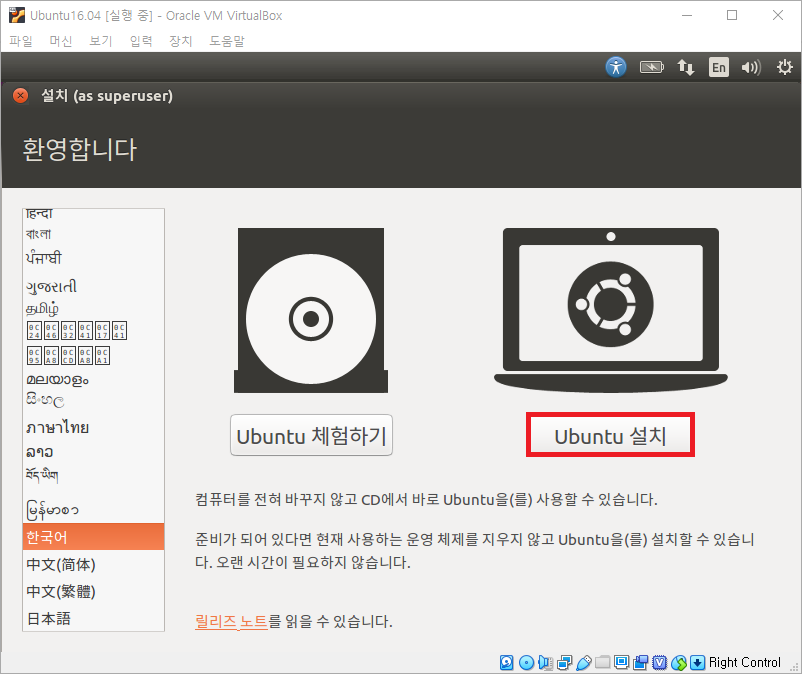The image size is (802, 674).
Task: Select 日本語 in the language list
Action: pos(93,618)
